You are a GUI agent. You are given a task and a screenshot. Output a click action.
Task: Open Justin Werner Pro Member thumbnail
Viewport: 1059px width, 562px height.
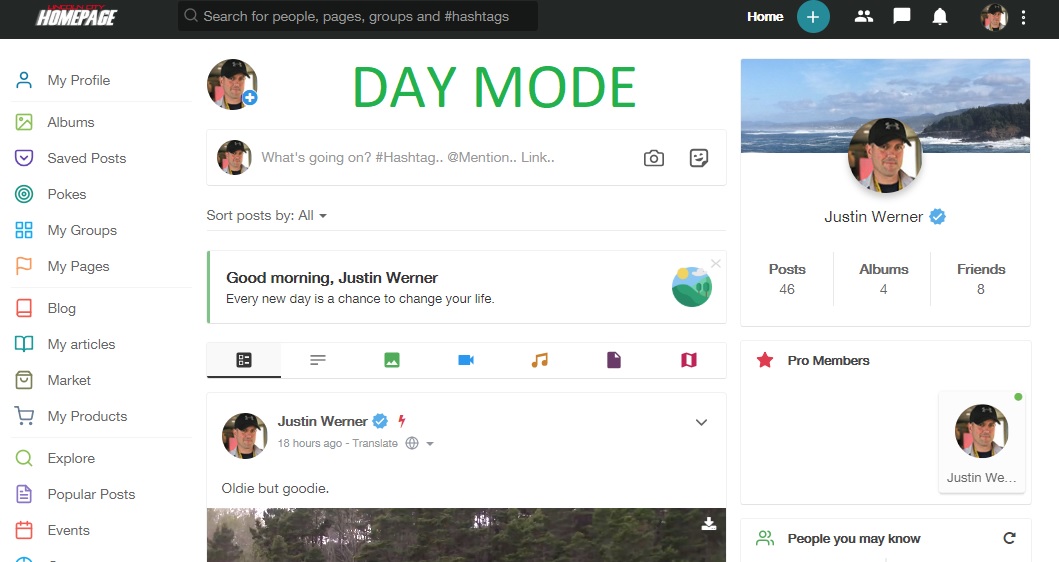[x=982, y=443]
